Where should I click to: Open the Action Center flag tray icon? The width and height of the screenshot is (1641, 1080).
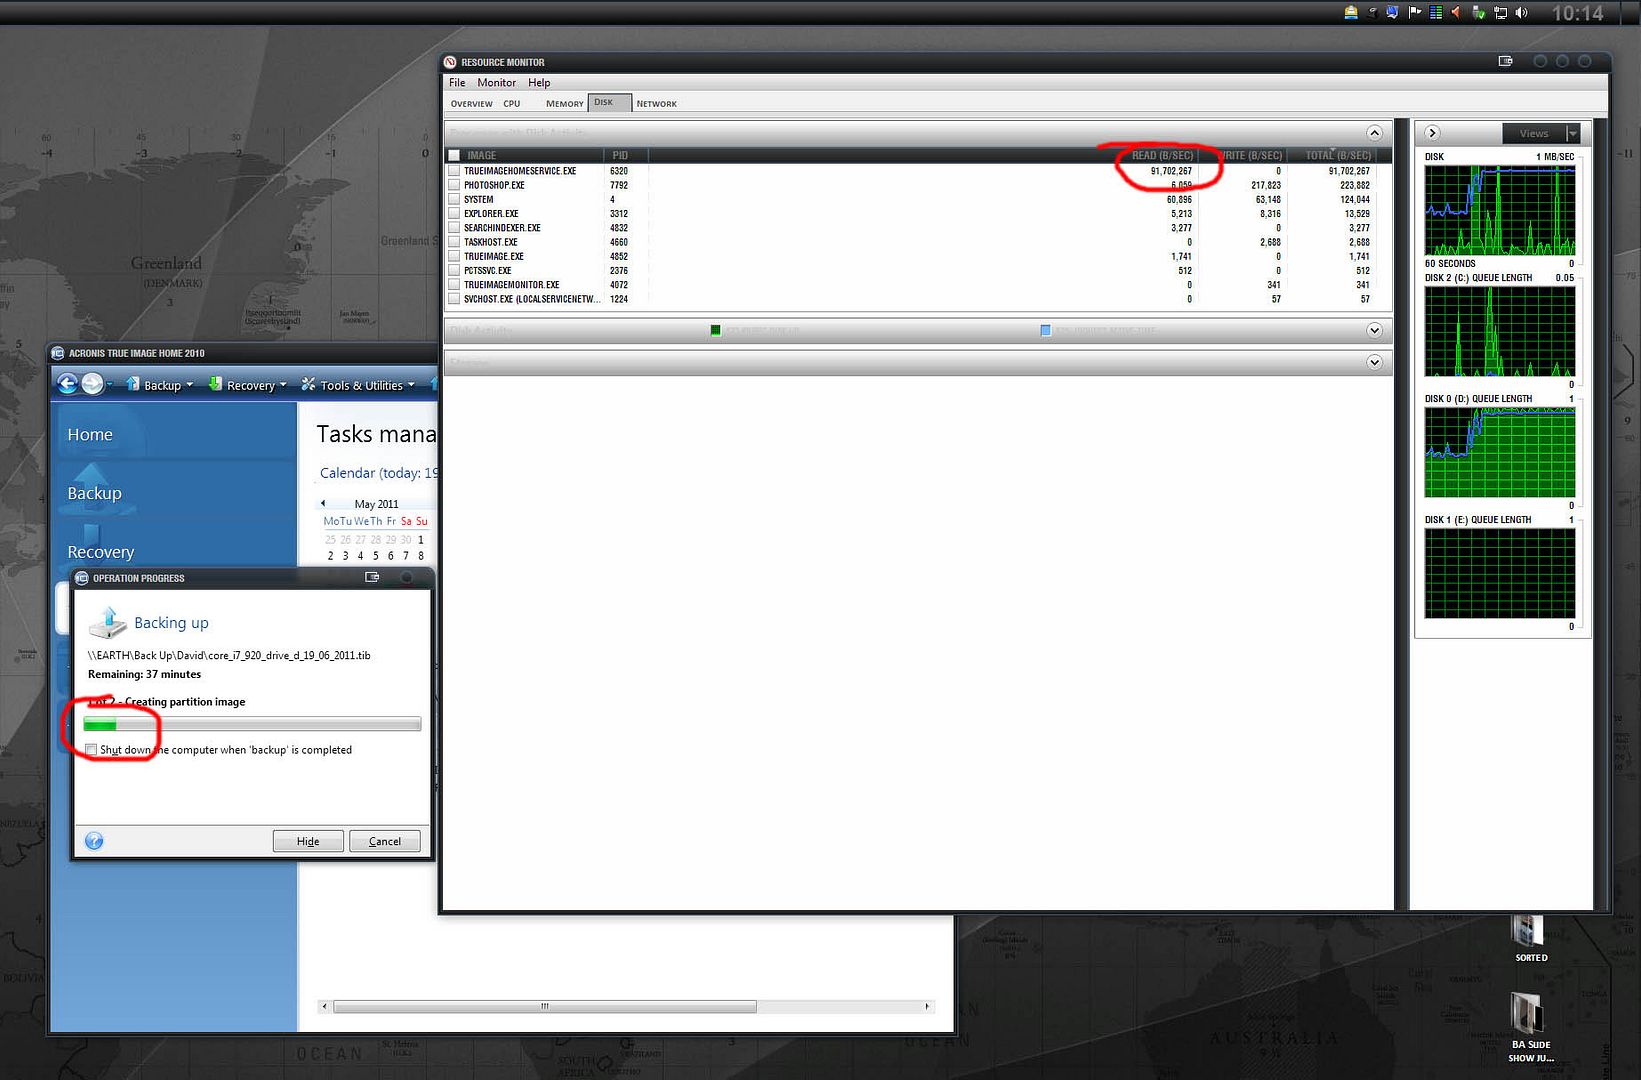pos(1414,13)
